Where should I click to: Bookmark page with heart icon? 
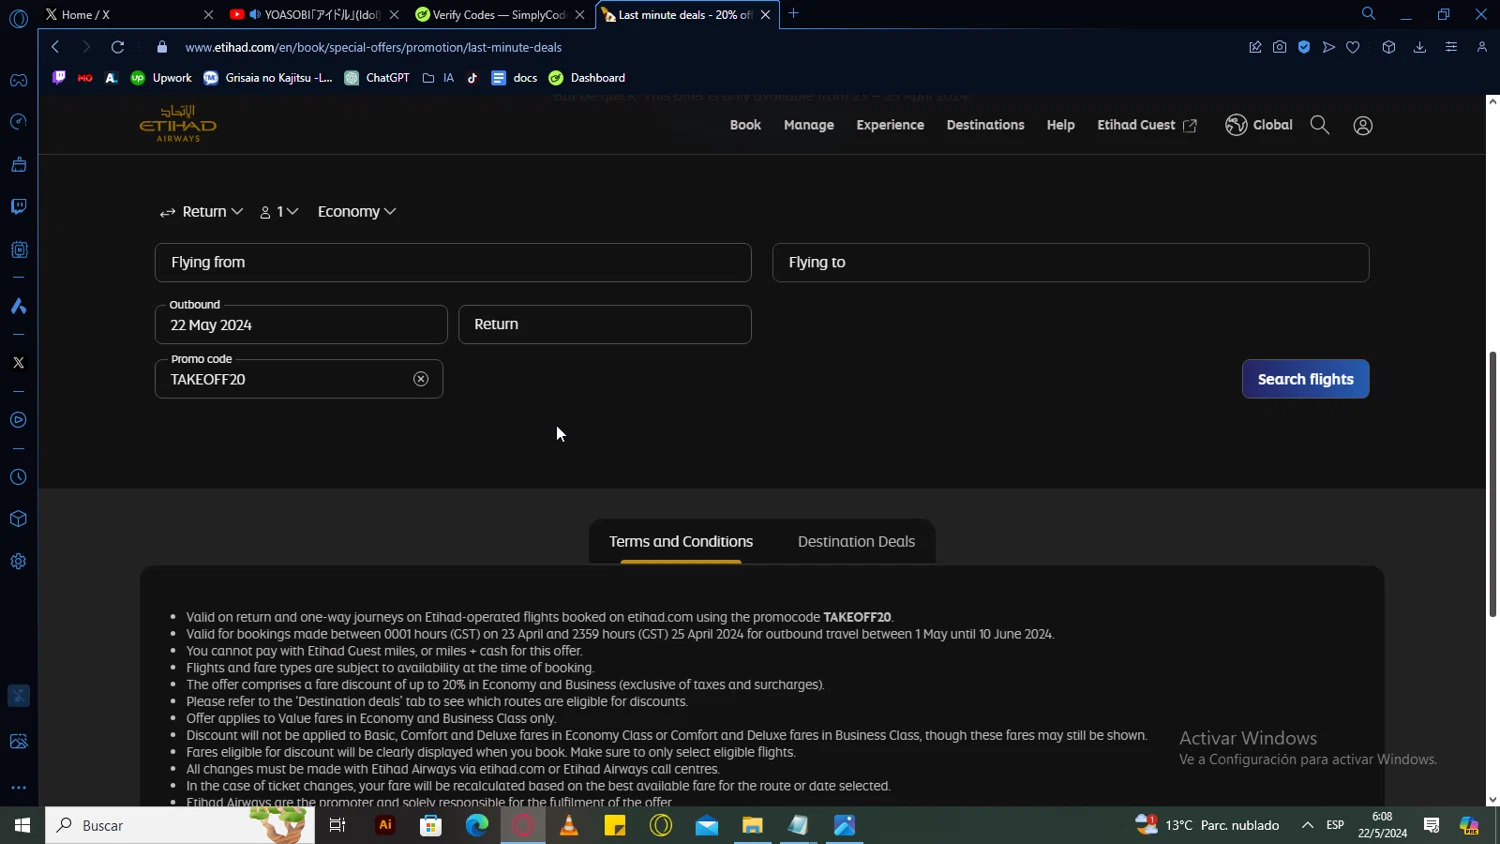click(x=1353, y=47)
